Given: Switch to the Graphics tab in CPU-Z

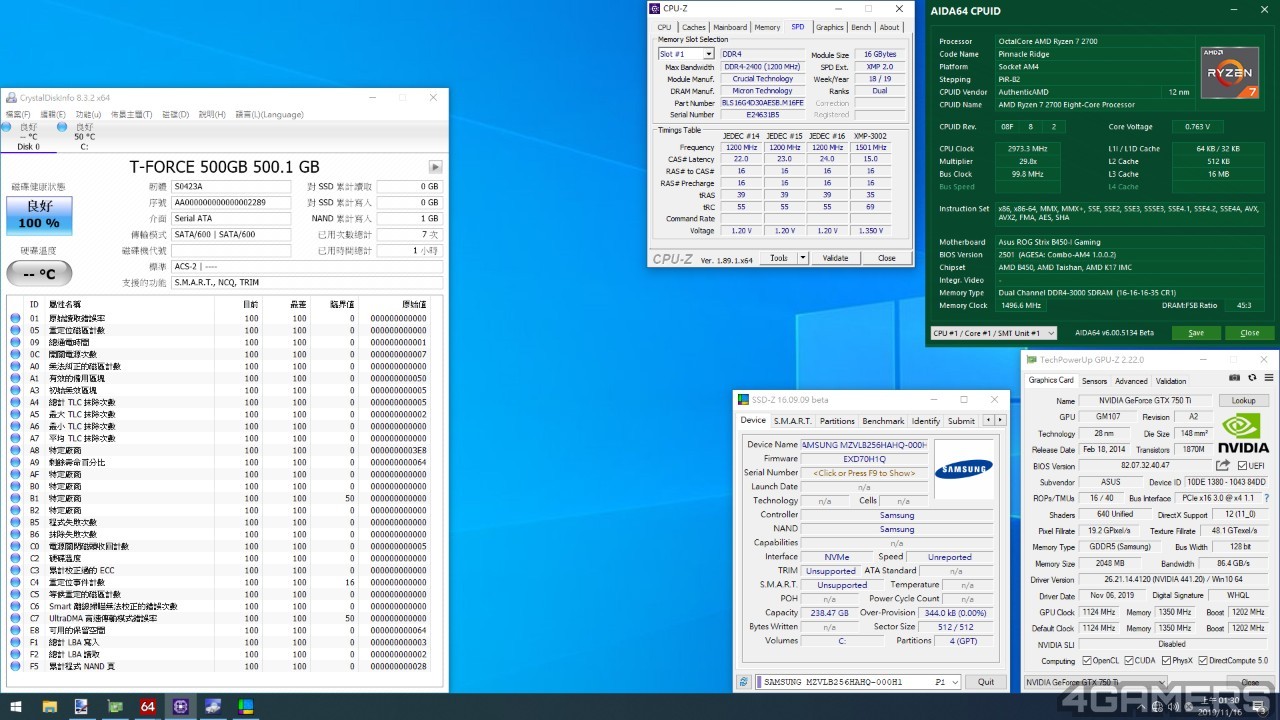Looking at the screenshot, I should click(x=829, y=27).
